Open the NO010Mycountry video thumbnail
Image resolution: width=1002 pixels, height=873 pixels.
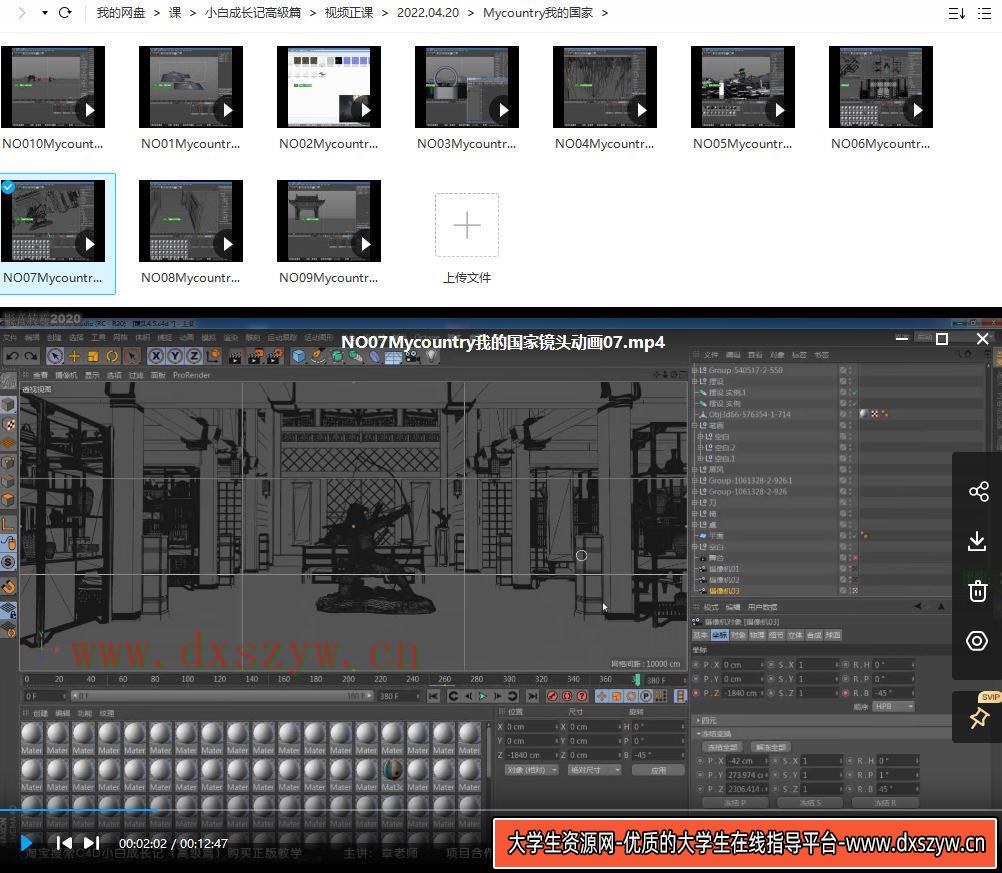click(x=53, y=87)
